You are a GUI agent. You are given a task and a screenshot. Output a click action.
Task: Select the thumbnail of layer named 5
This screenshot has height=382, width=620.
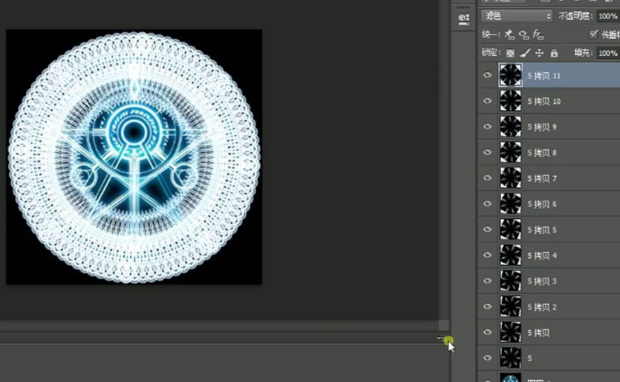(x=510, y=358)
